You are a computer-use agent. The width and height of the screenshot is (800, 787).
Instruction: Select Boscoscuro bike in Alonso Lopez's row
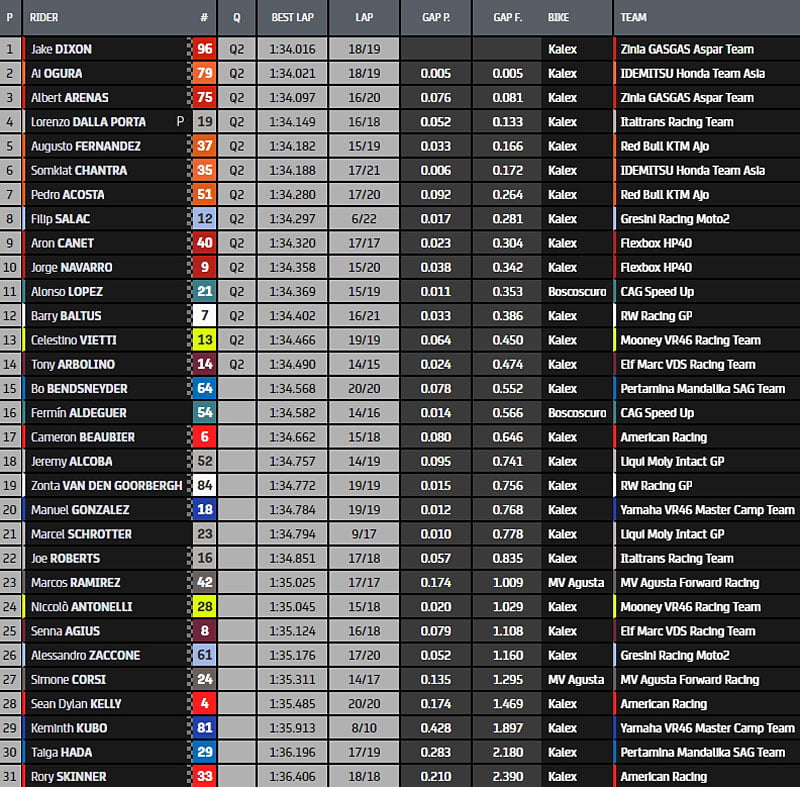click(577, 292)
